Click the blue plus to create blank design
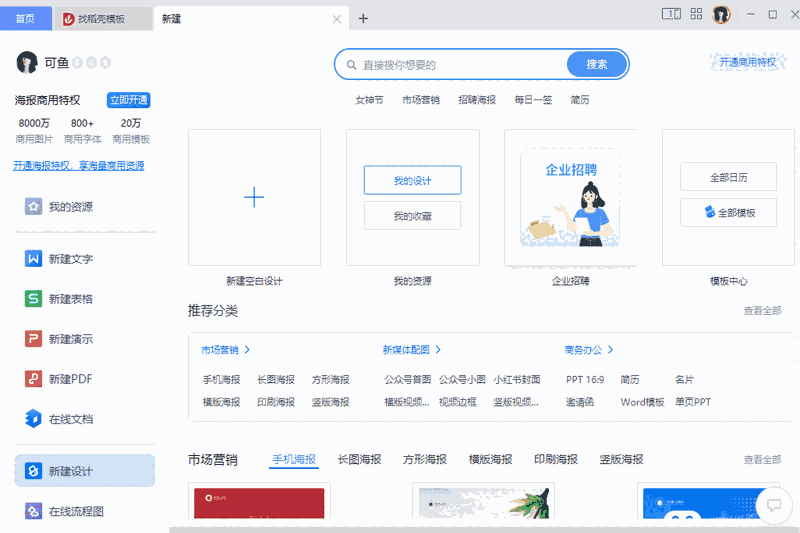The width and height of the screenshot is (800, 533). [x=254, y=197]
